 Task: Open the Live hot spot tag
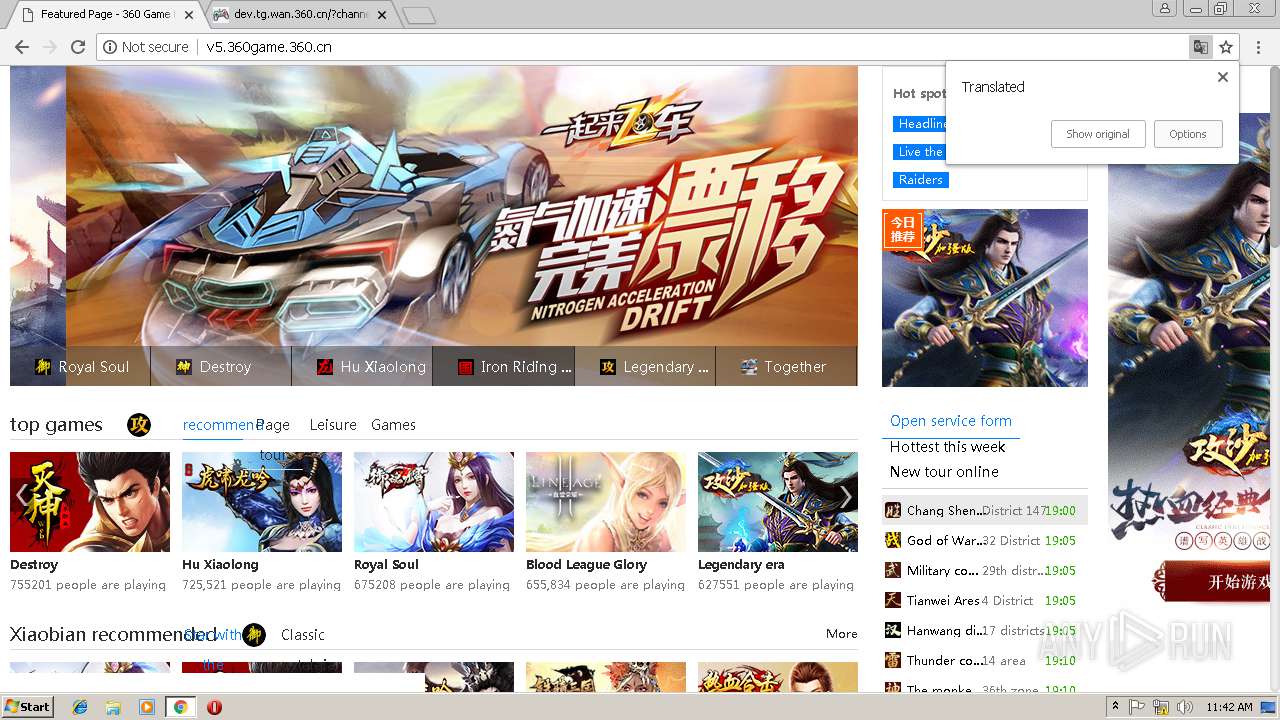click(919, 152)
